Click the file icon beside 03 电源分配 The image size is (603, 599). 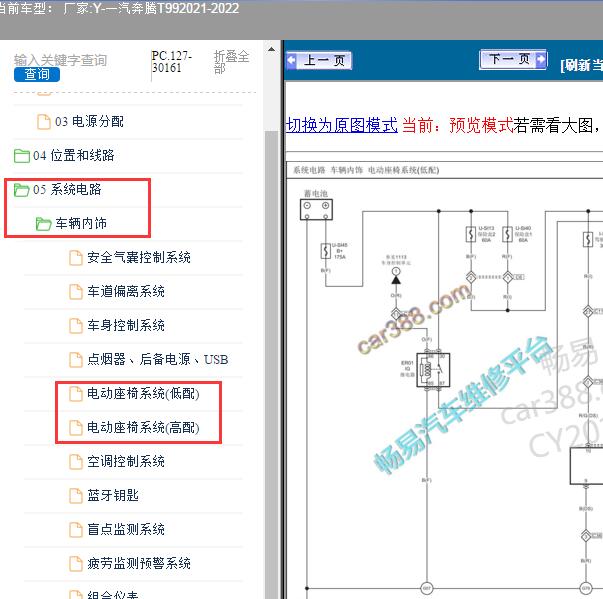pos(43,121)
